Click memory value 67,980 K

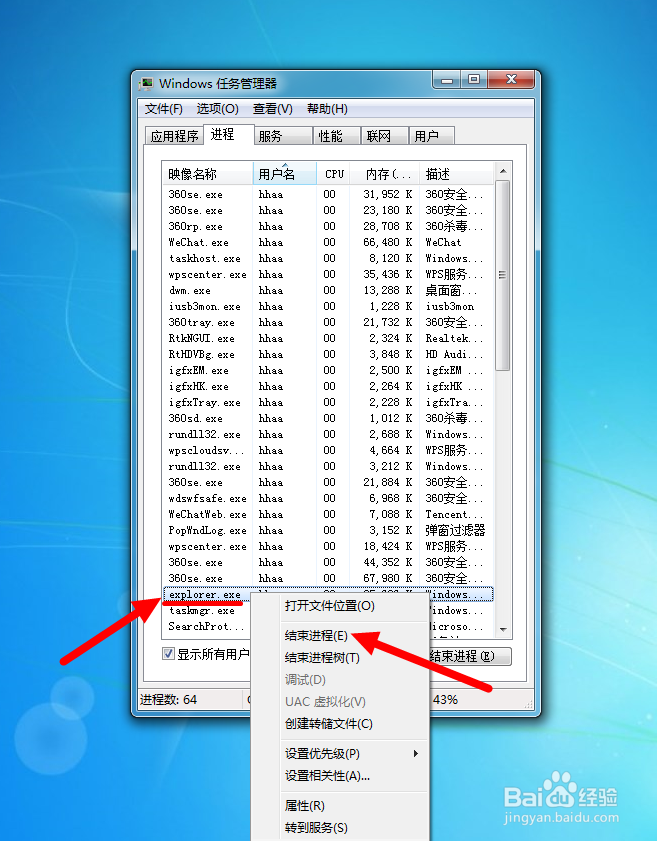pyautogui.click(x=387, y=578)
